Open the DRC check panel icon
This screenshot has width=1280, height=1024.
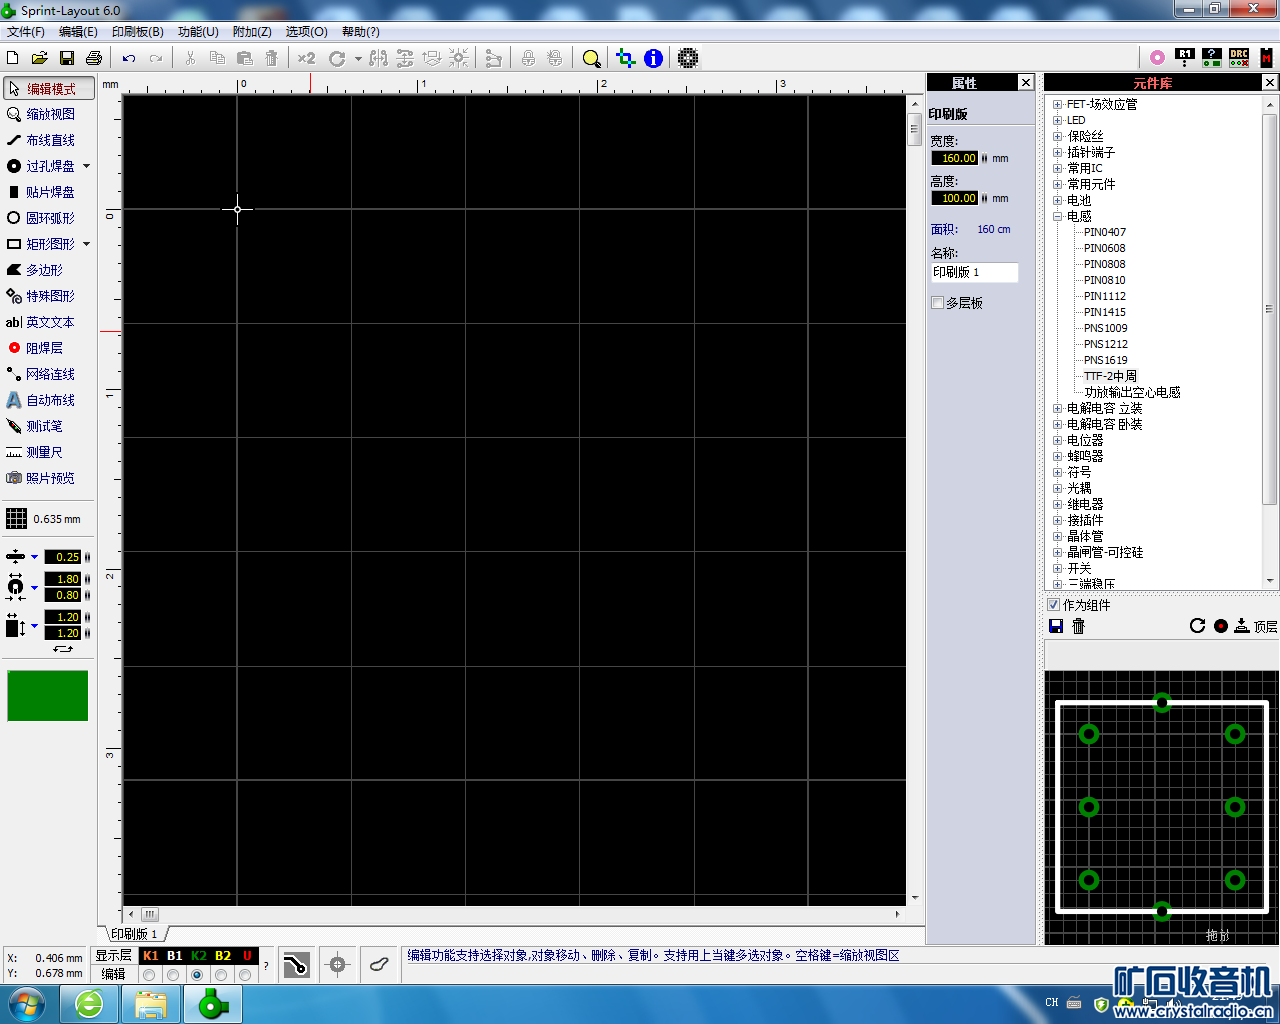click(1239, 58)
